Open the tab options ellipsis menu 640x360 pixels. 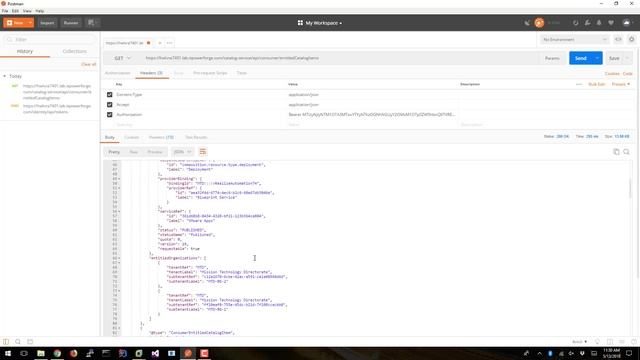(169, 43)
